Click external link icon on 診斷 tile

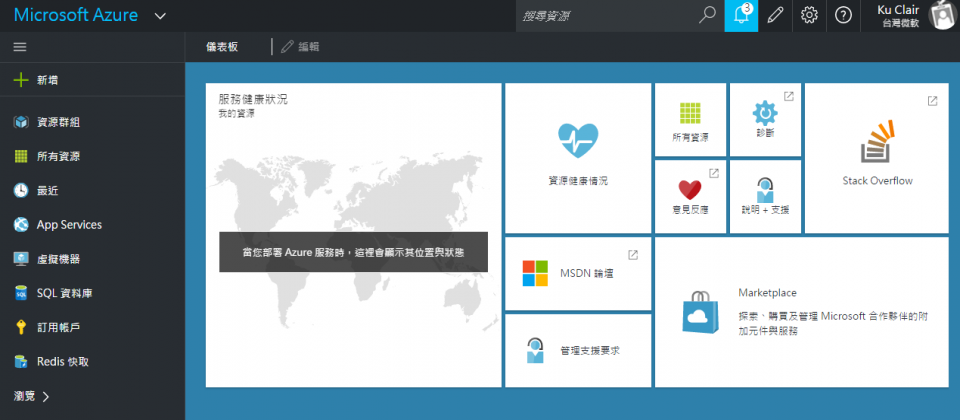789,96
